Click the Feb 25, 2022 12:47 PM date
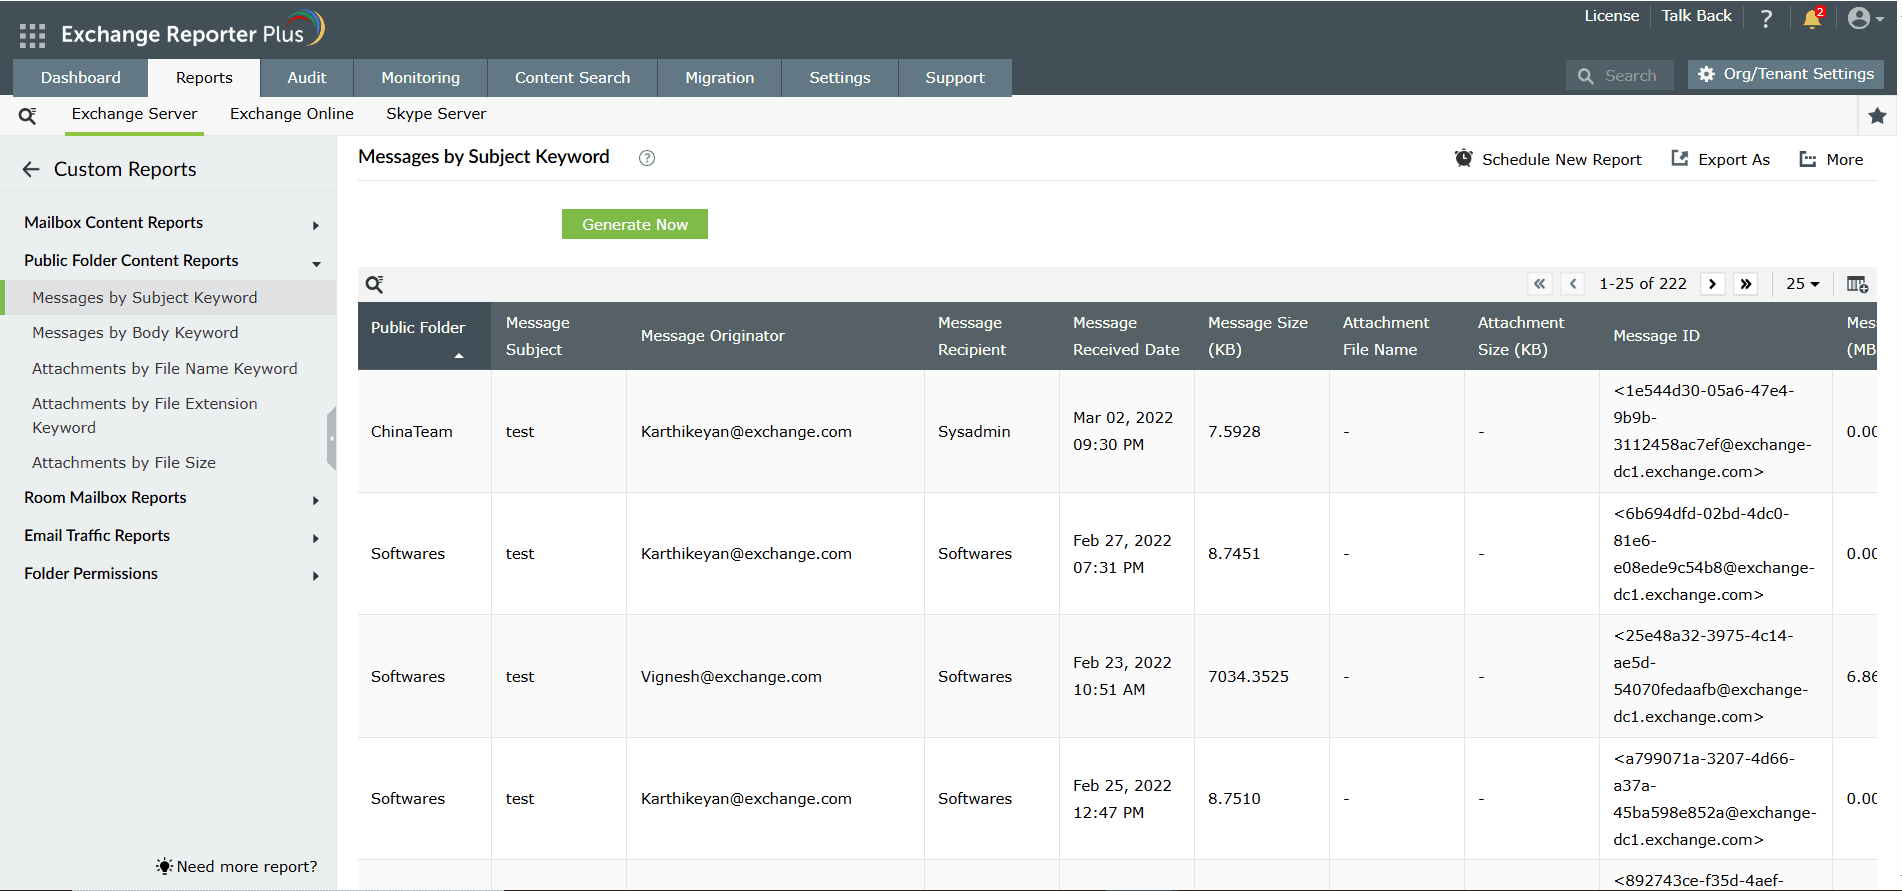The height and width of the screenshot is (891, 1902). tap(1122, 799)
